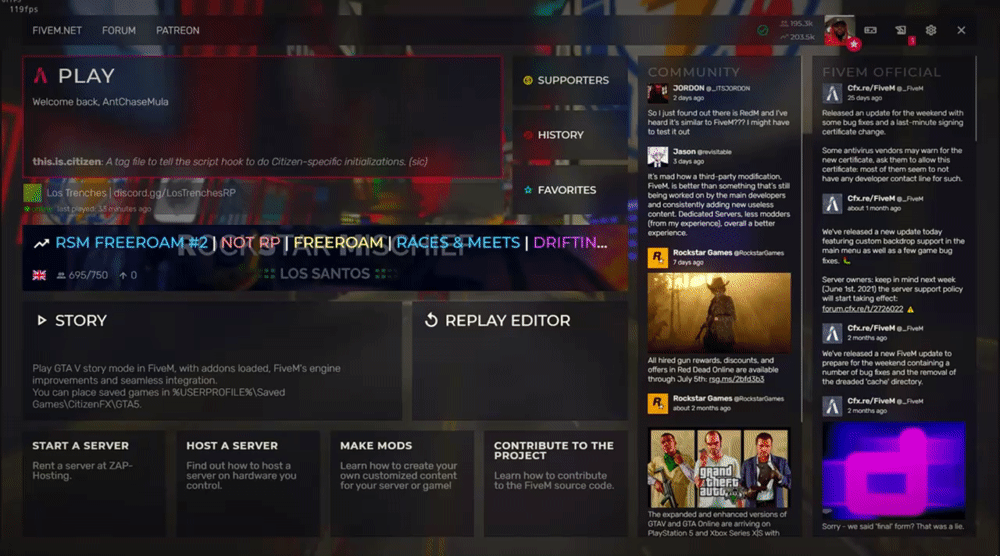Click the green service status checkmark icon

tap(762, 30)
